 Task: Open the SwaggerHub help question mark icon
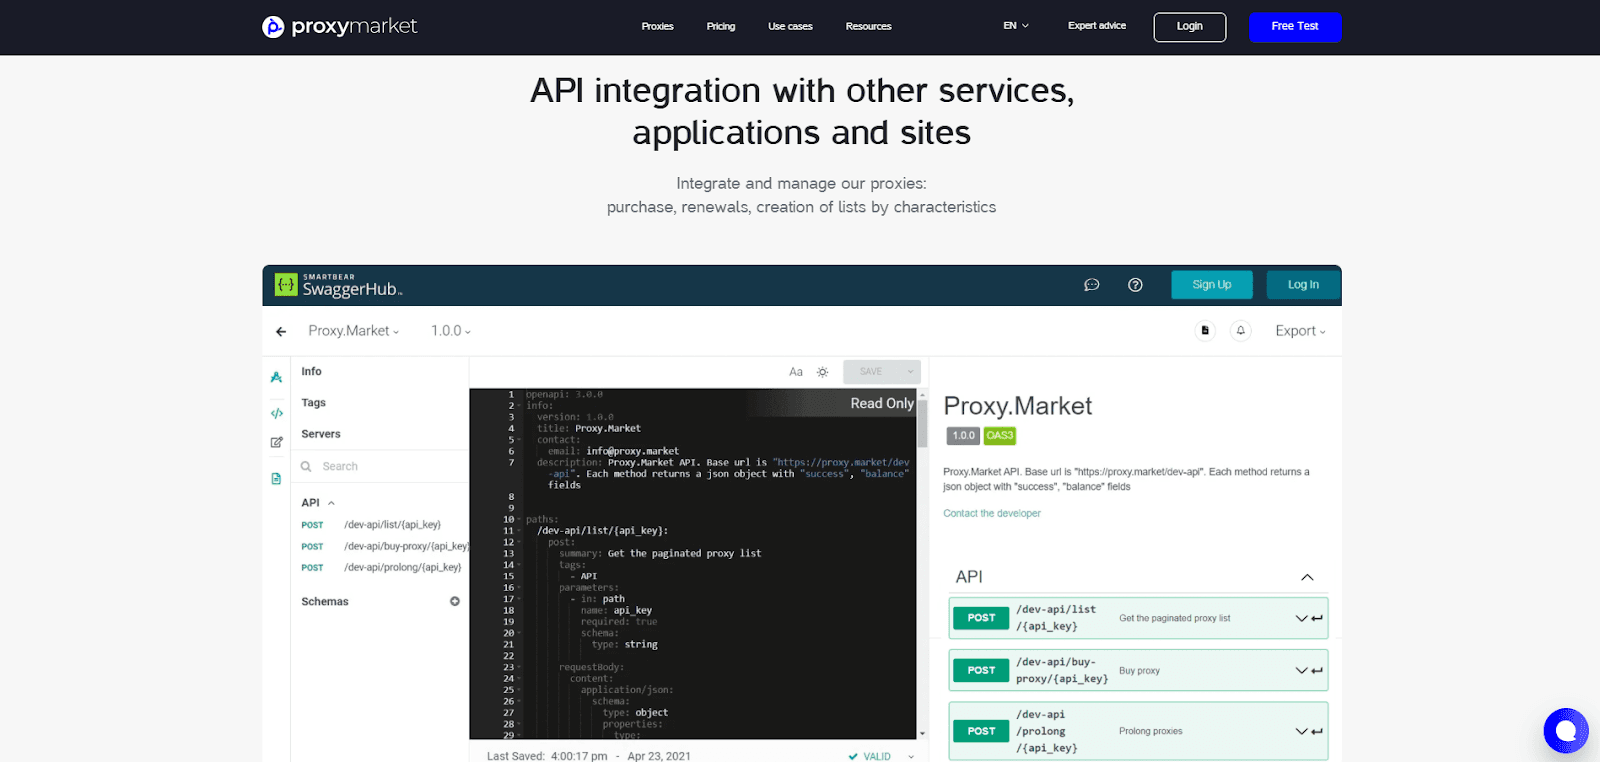[x=1135, y=285]
